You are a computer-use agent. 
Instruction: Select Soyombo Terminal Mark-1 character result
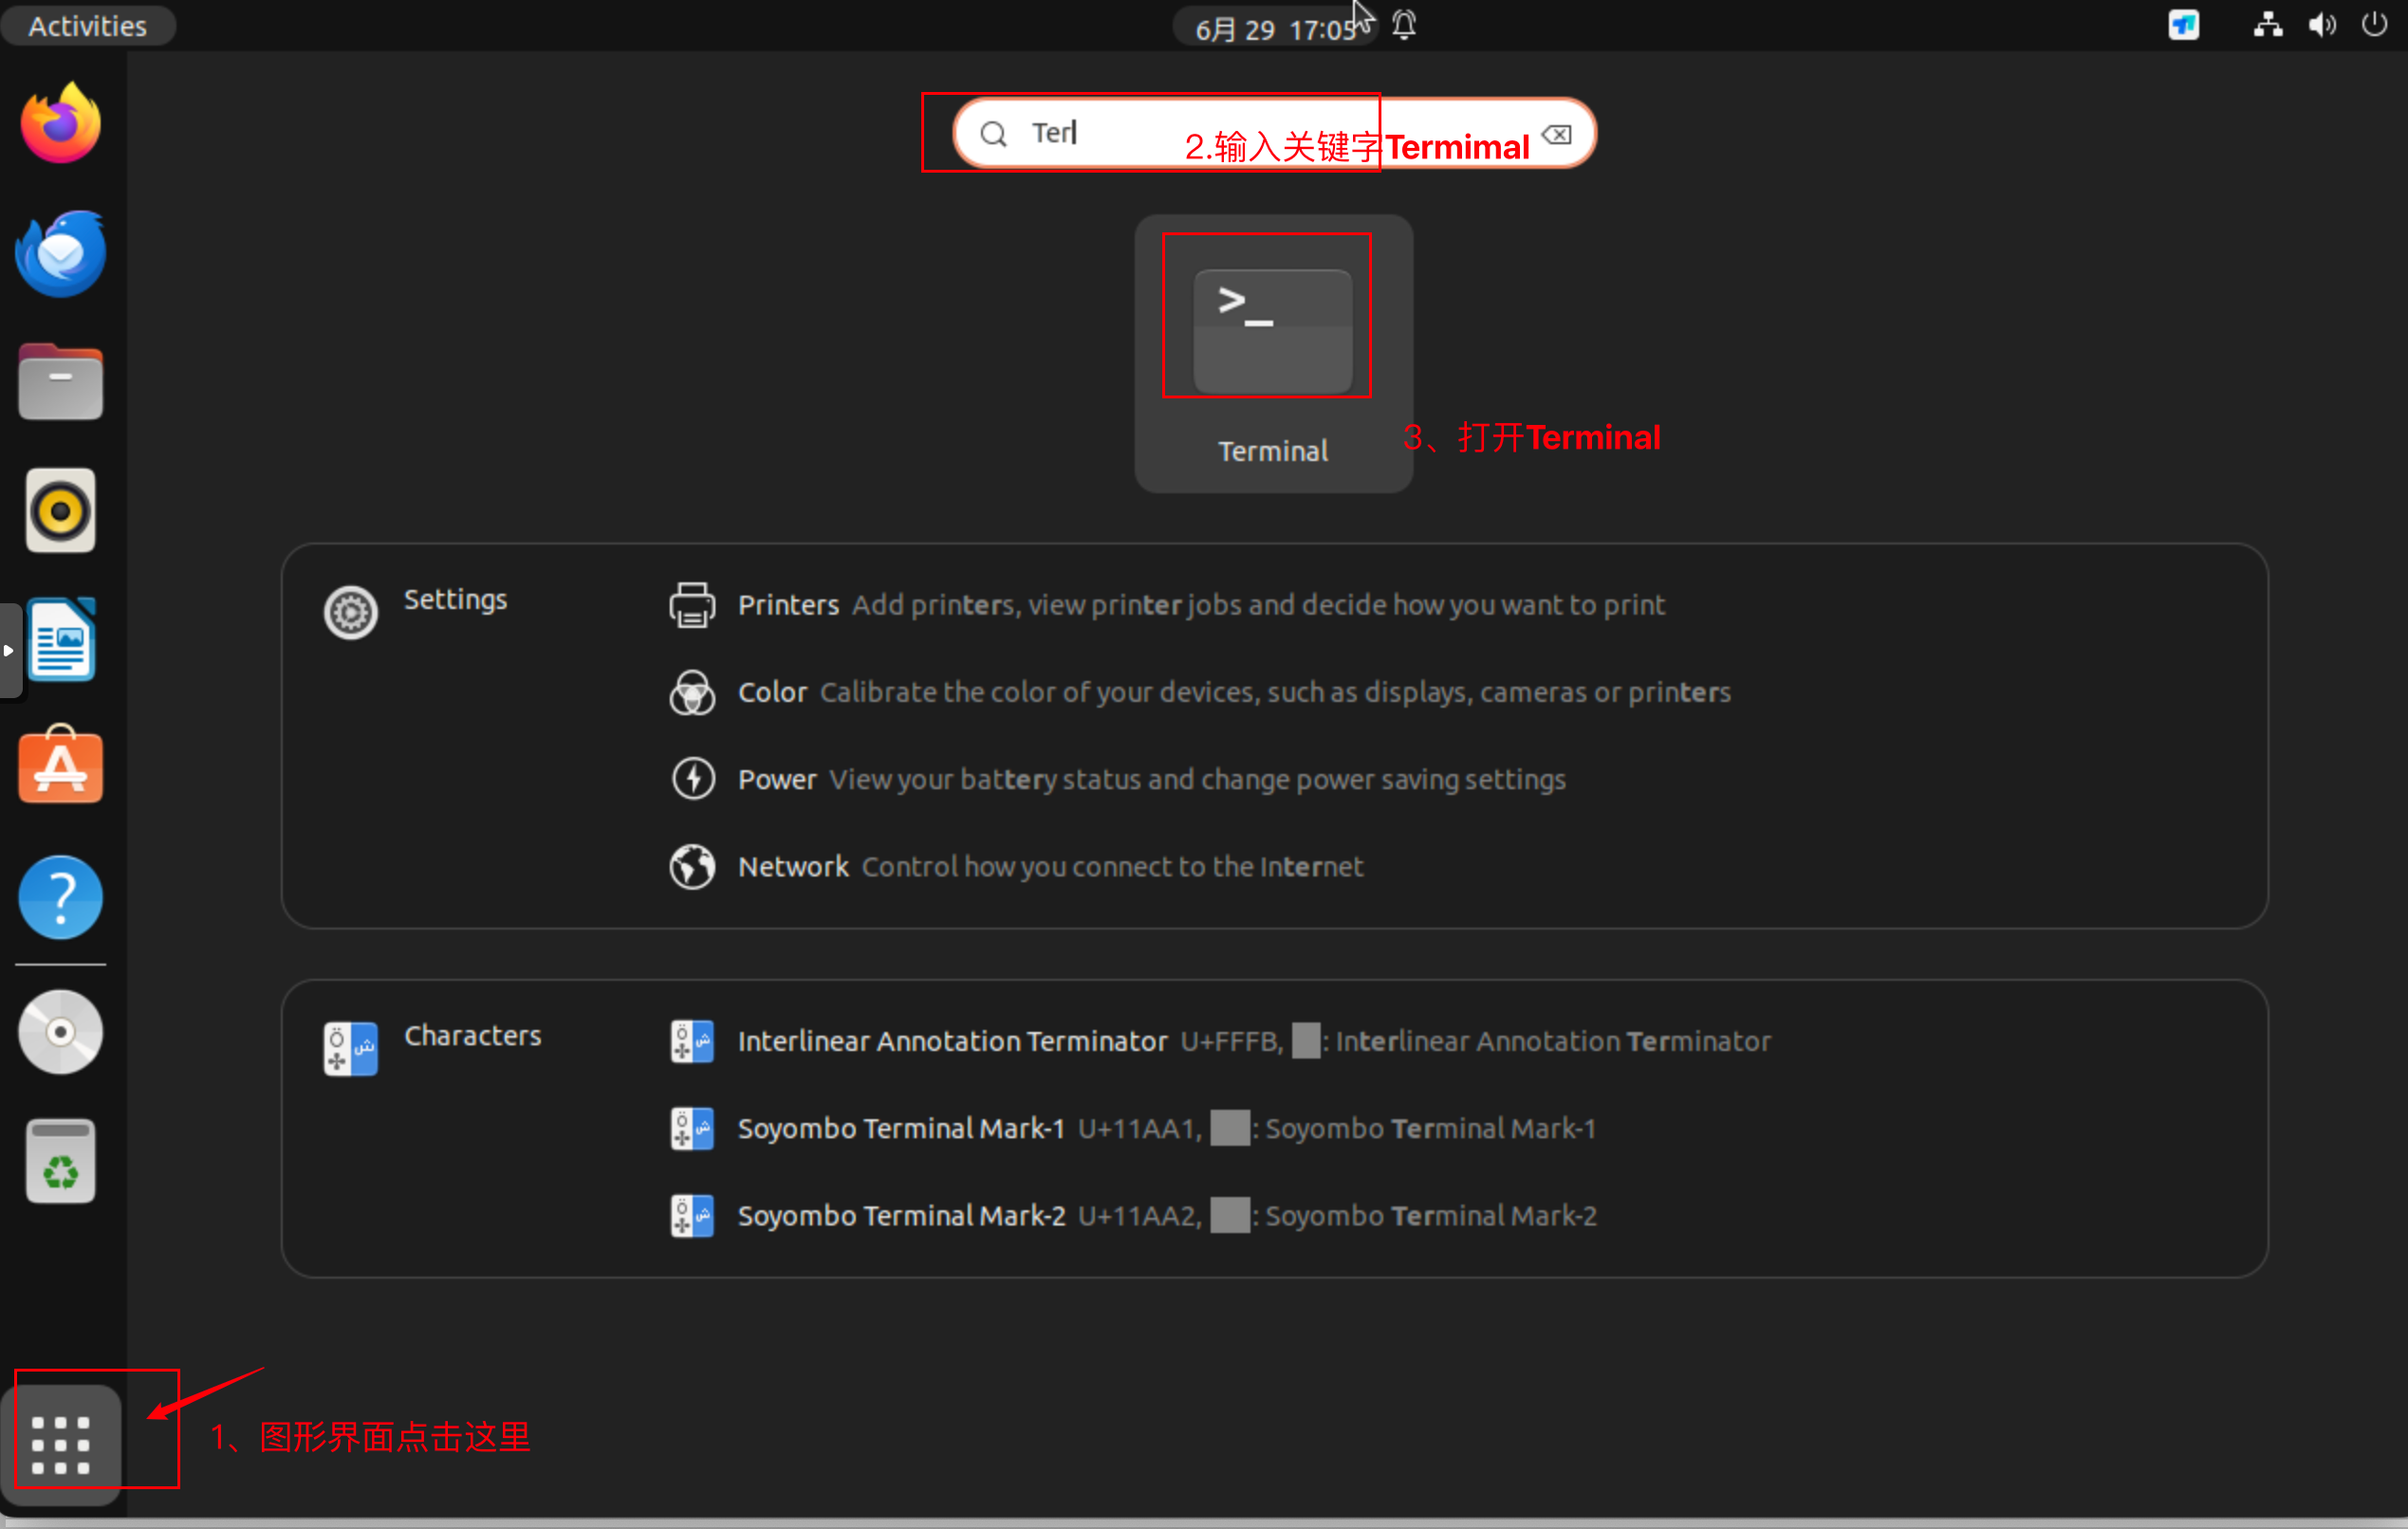[x=900, y=1128]
